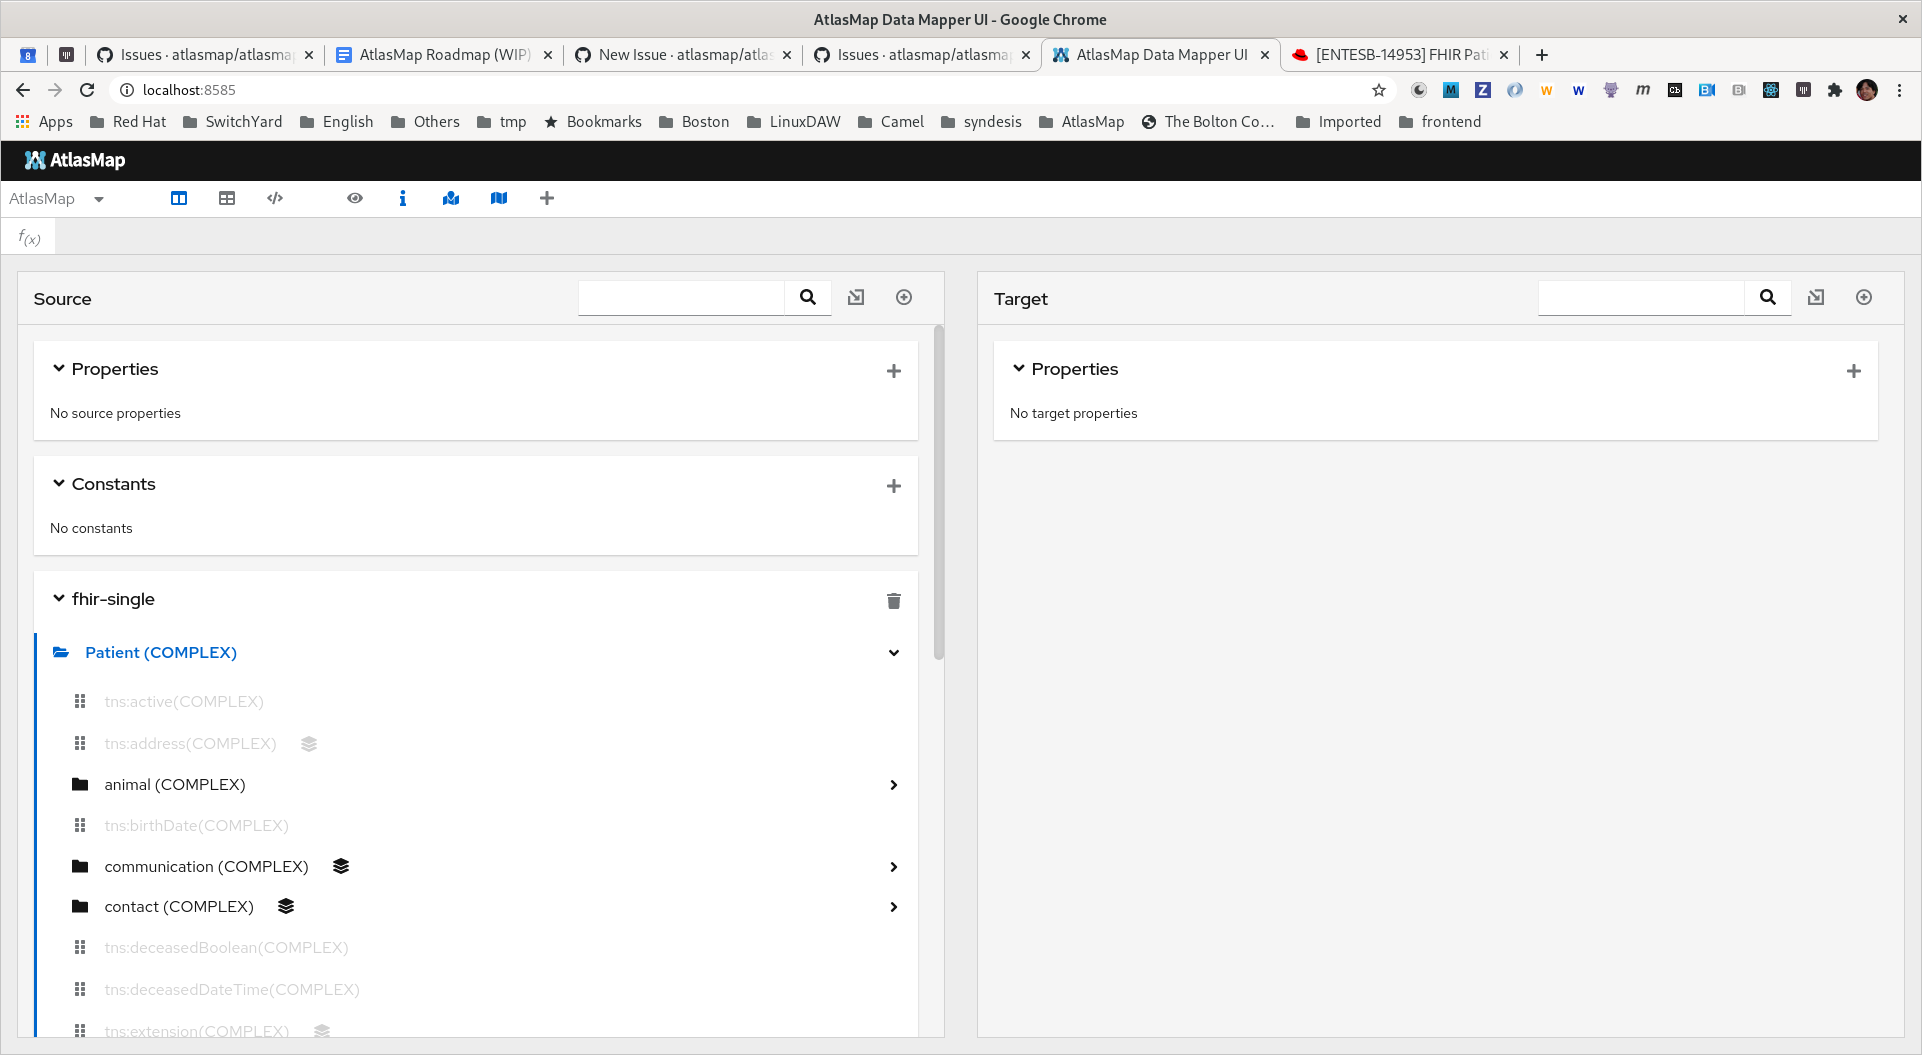The image size is (1922, 1055).
Task: Toggle show mapped fields icon
Action: 451,198
